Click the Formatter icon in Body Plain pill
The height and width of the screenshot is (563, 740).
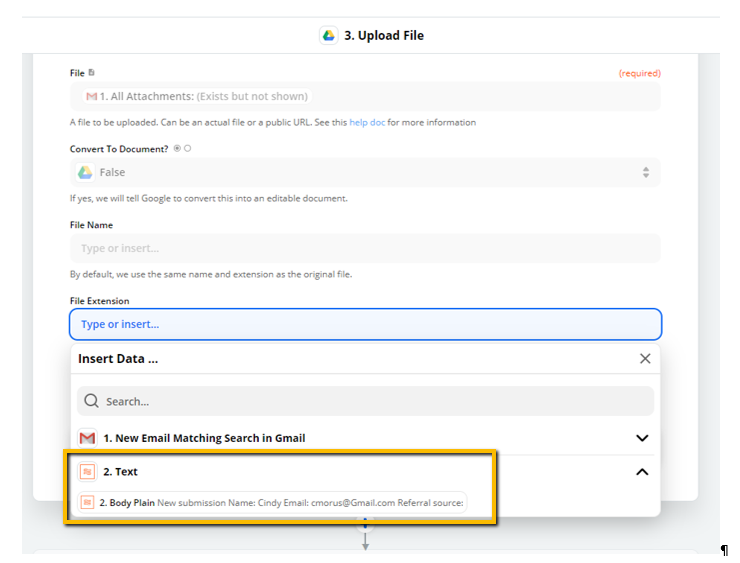coord(87,503)
